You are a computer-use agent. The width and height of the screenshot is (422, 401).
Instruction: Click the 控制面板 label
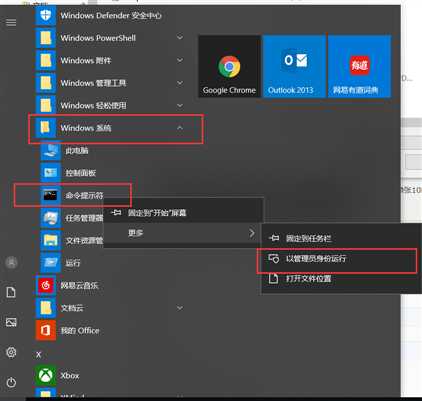click(x=81, y=173)
